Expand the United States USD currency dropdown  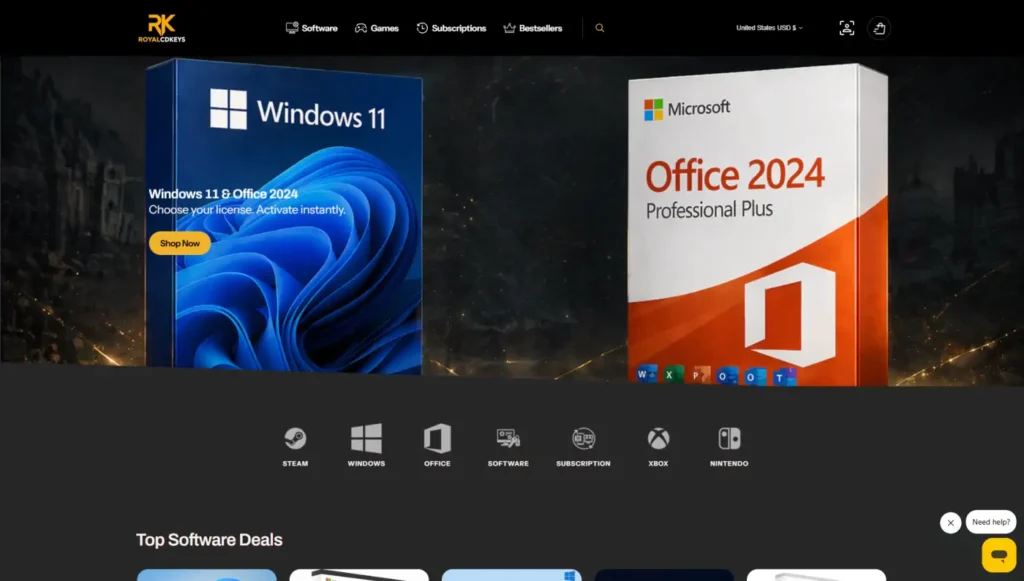(769, 28)
